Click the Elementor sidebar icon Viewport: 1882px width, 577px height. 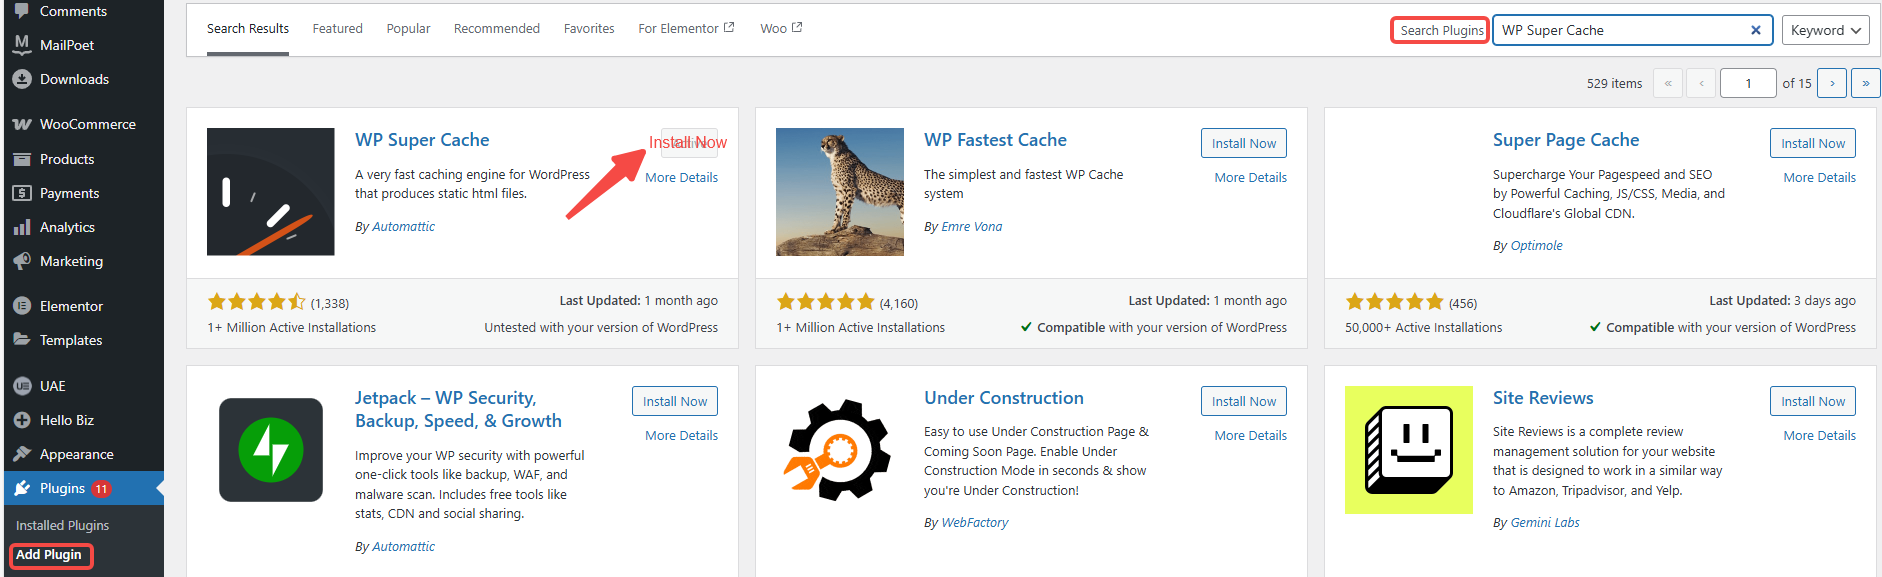22,306
